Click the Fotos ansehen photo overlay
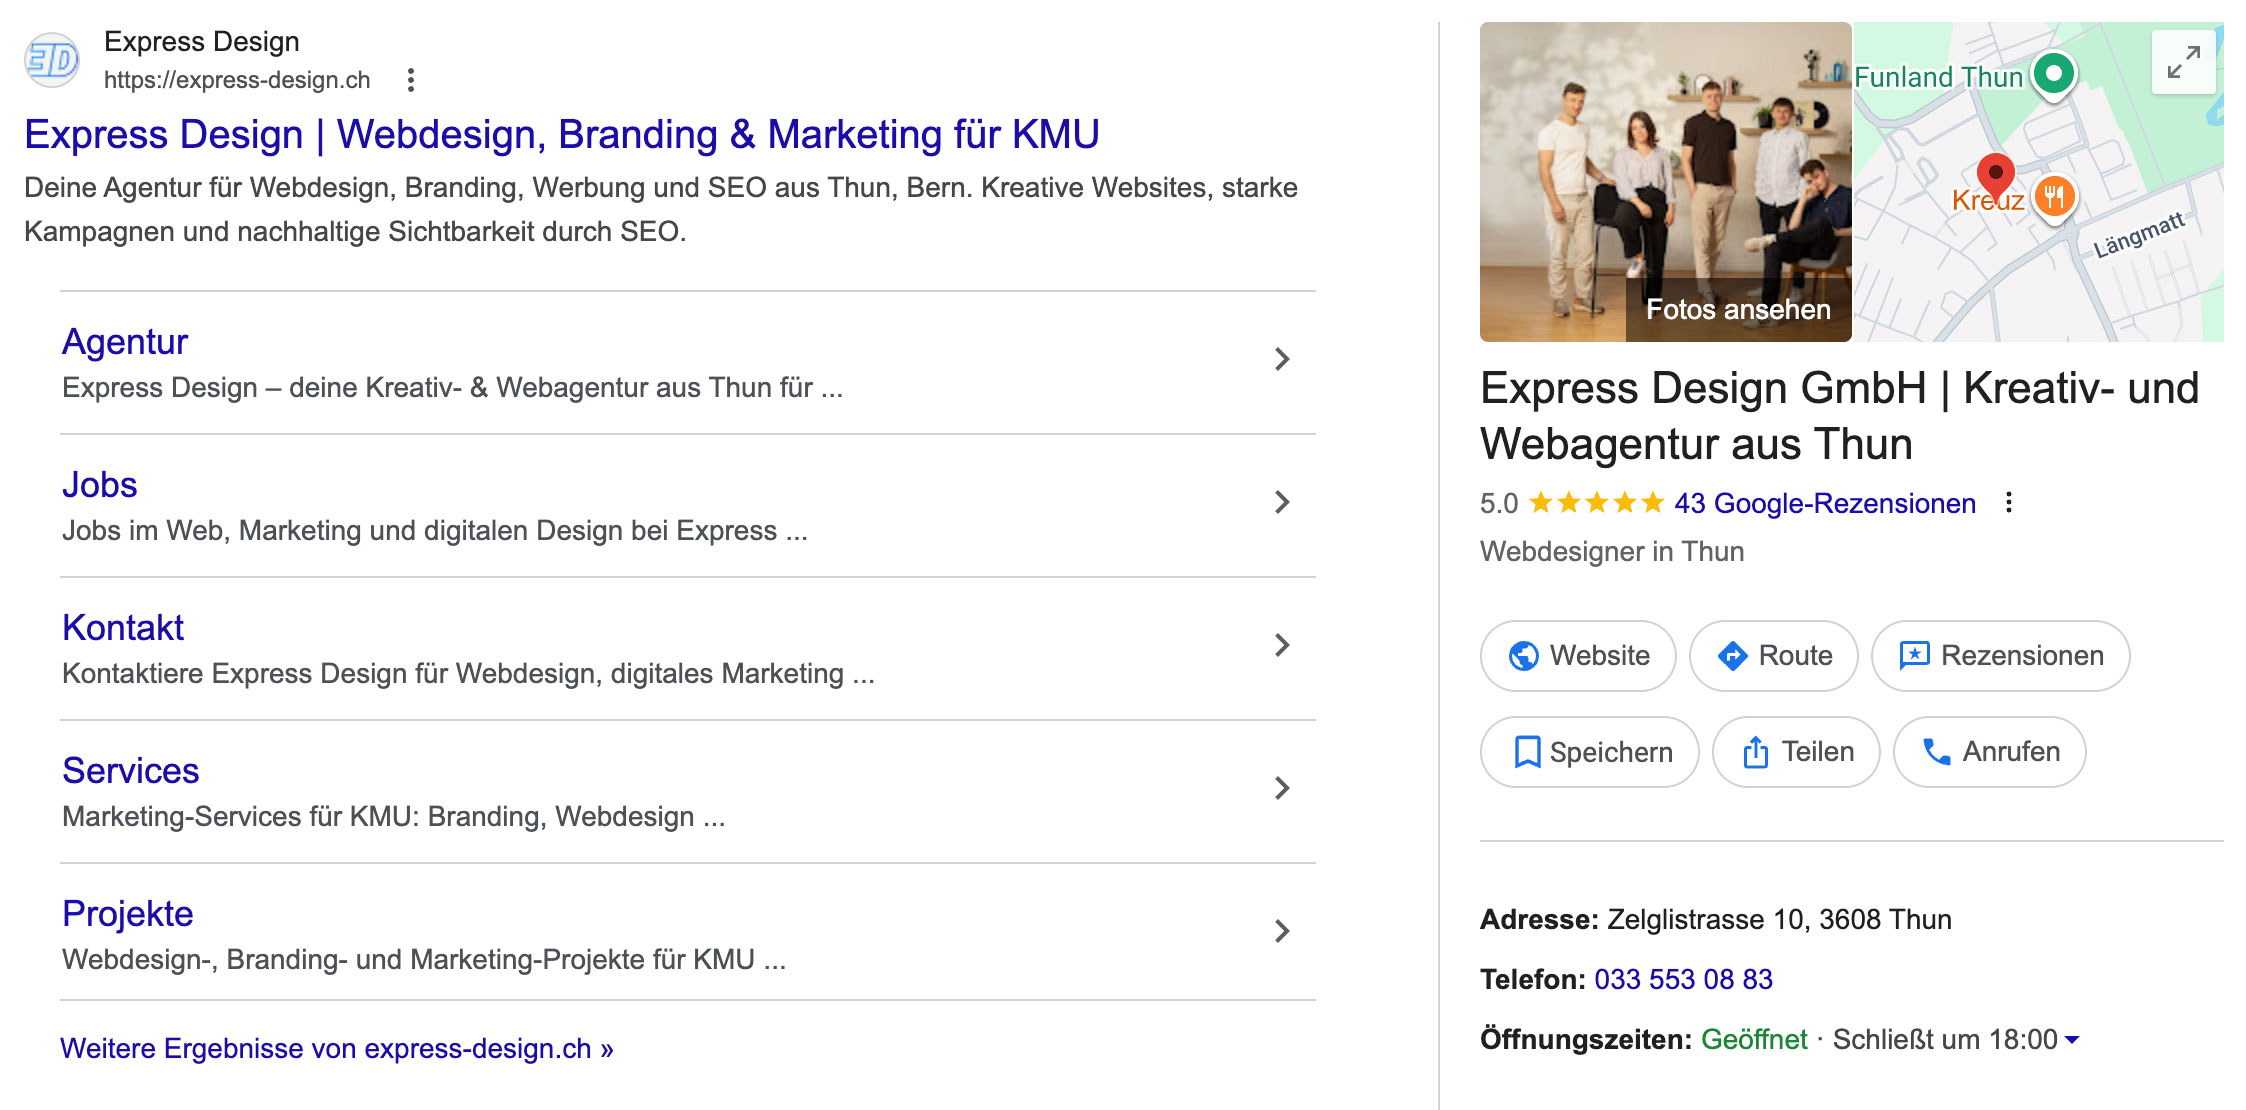Viewport: 2246px width, 1110px height. tap(1733, 309)
